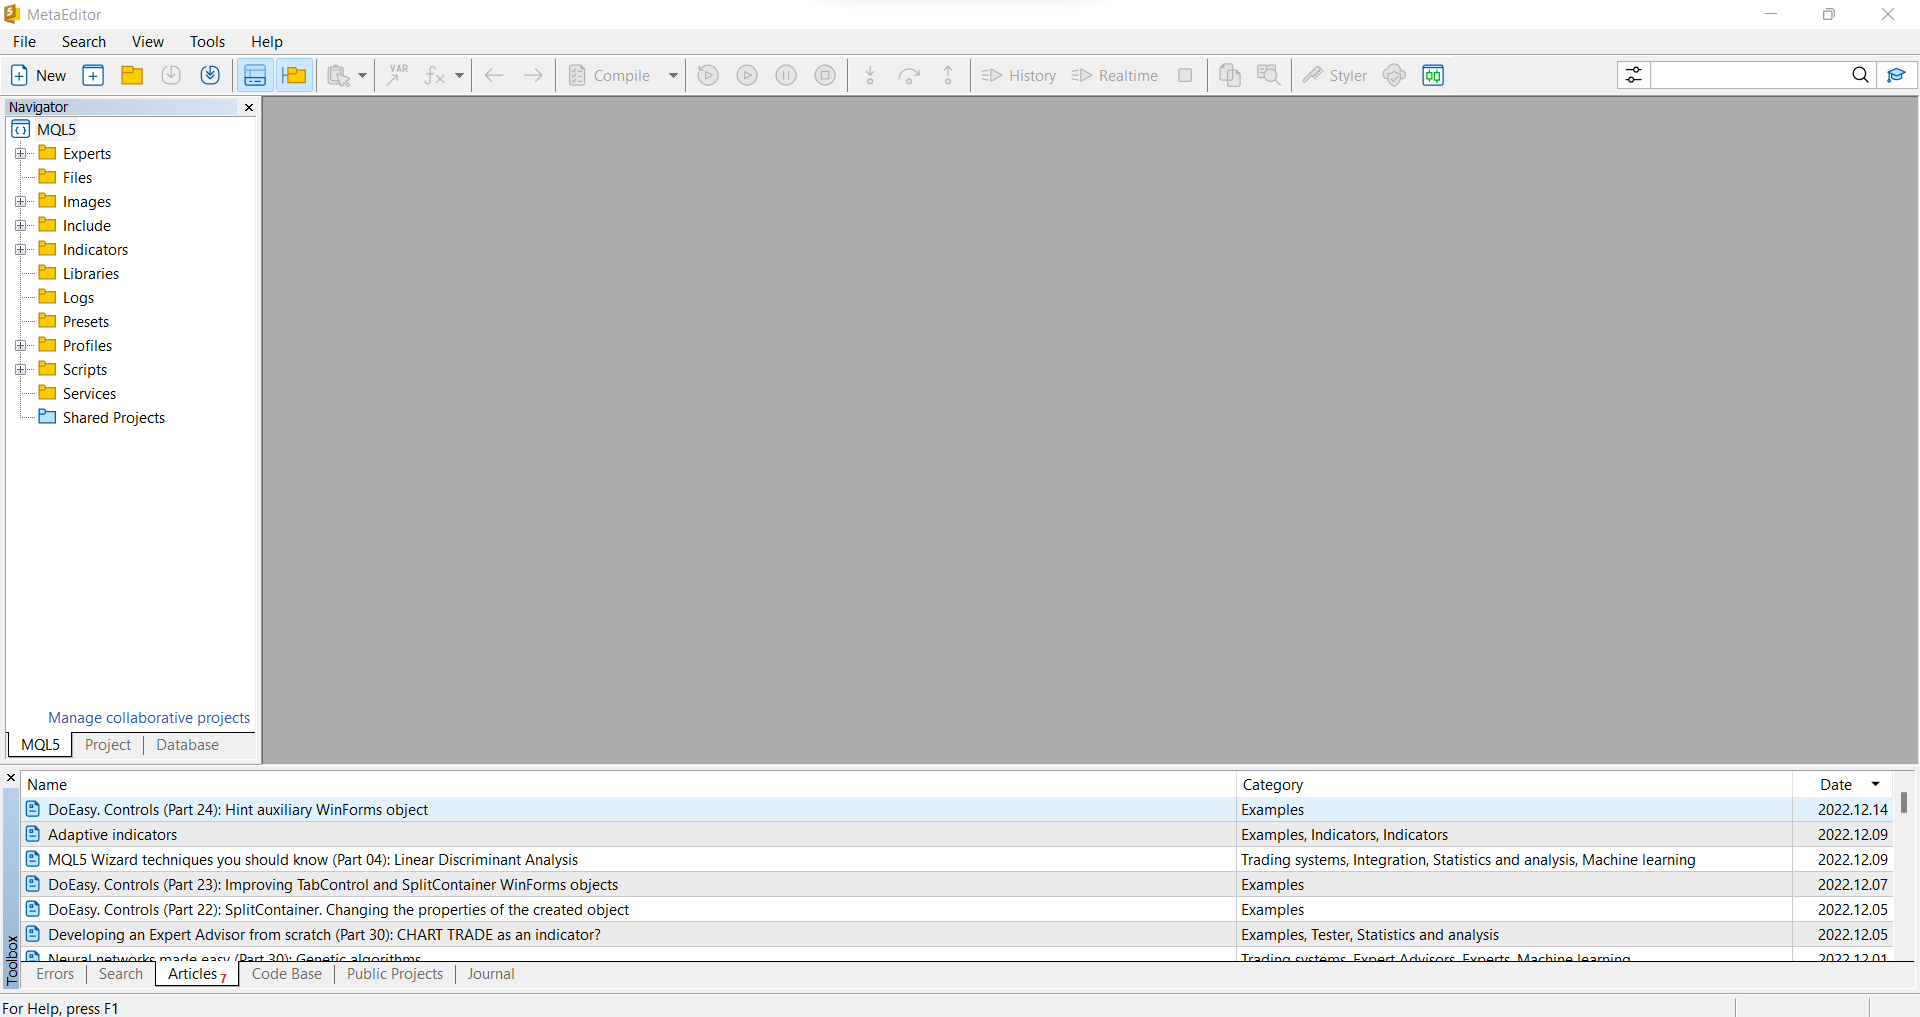Screen dimensions: 1920x1017
Task: Click Manage collaborative projects link
Action: [149, 718]
